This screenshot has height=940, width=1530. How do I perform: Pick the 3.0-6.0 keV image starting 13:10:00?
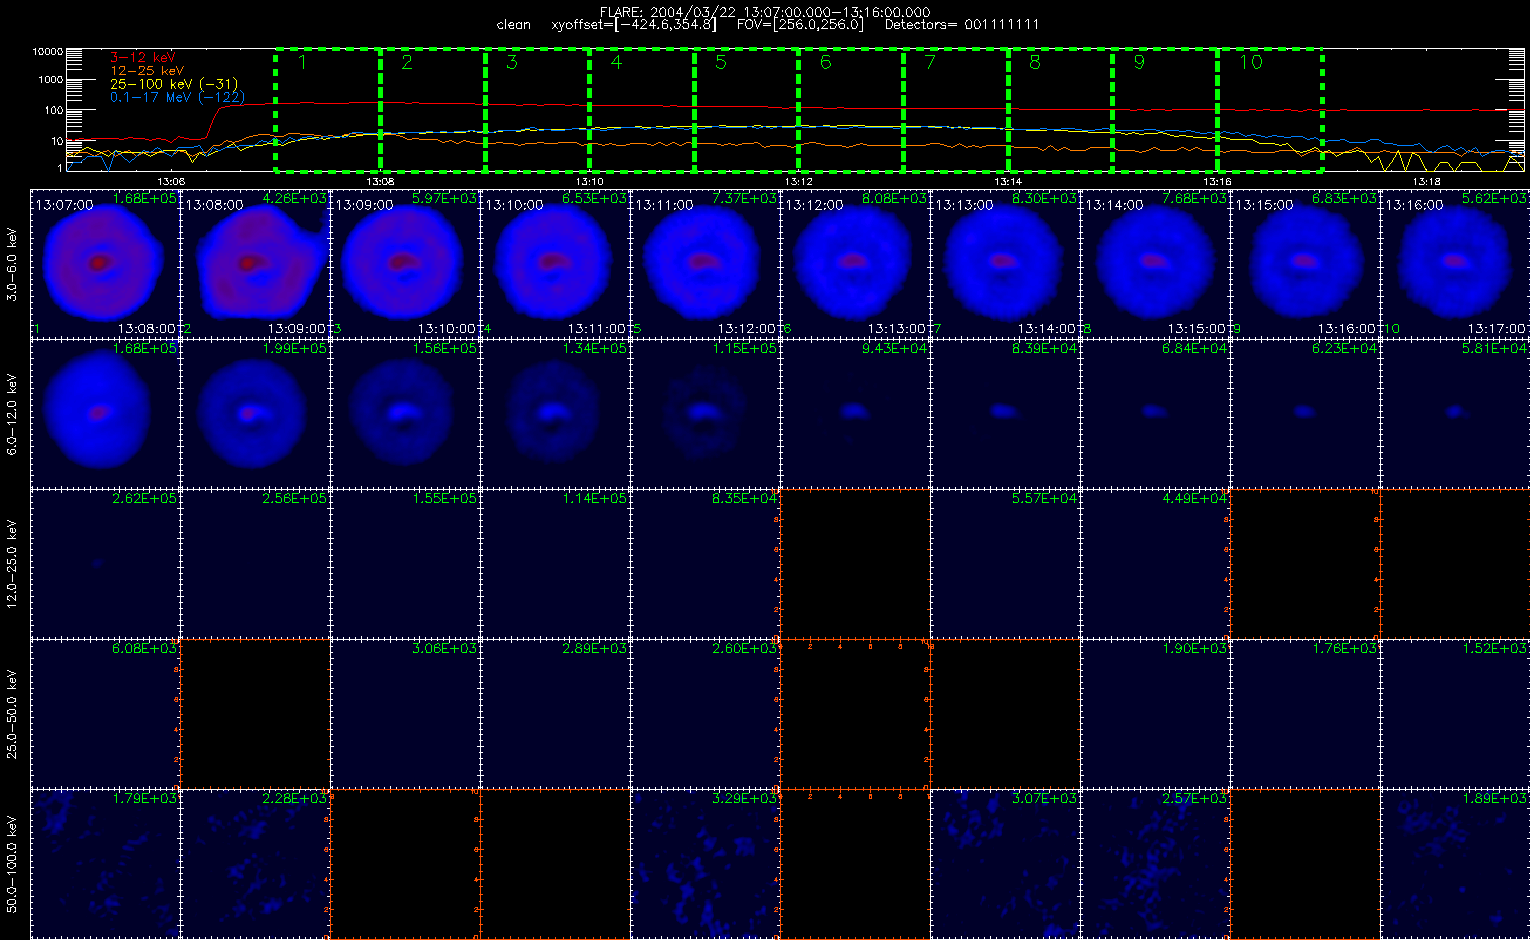coord(556,263)
